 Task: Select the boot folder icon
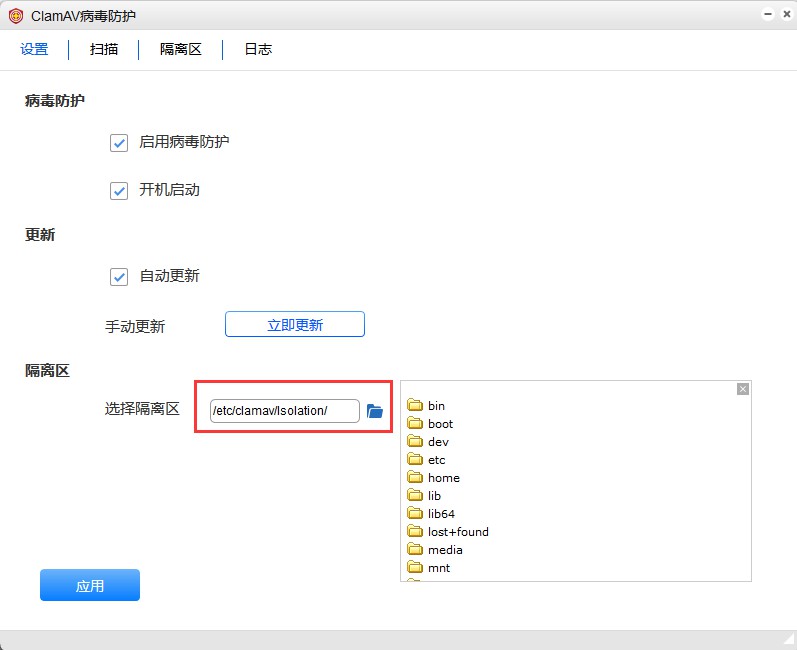click(415, 424)
